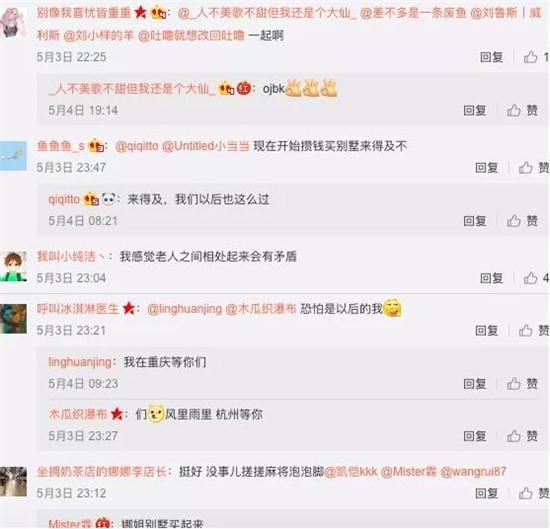Like linghuanjing's reply 我在重庆等你们
Viewport: 550px width, 529px height.
(522, 384)
